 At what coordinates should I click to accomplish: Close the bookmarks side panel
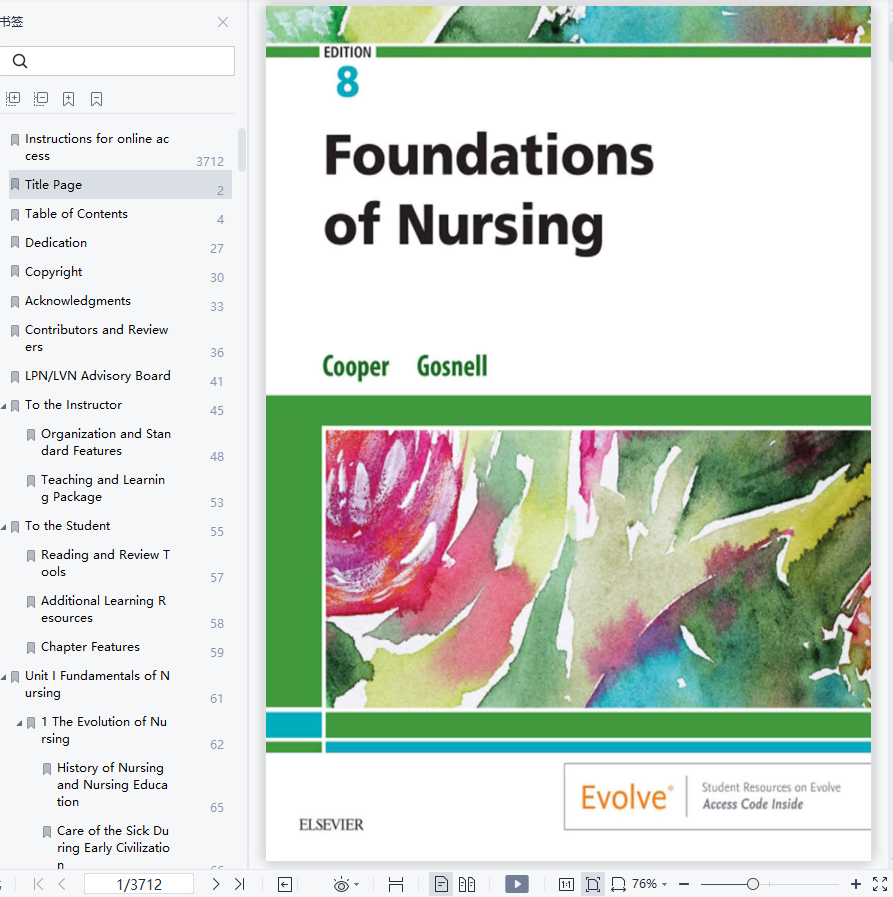click(x=223, y=22)
